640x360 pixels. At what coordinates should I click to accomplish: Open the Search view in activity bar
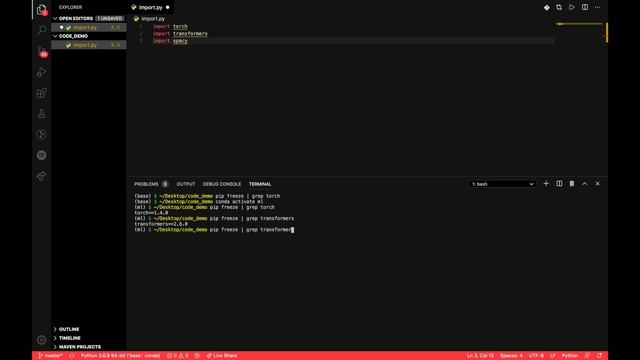click(42, 30)
